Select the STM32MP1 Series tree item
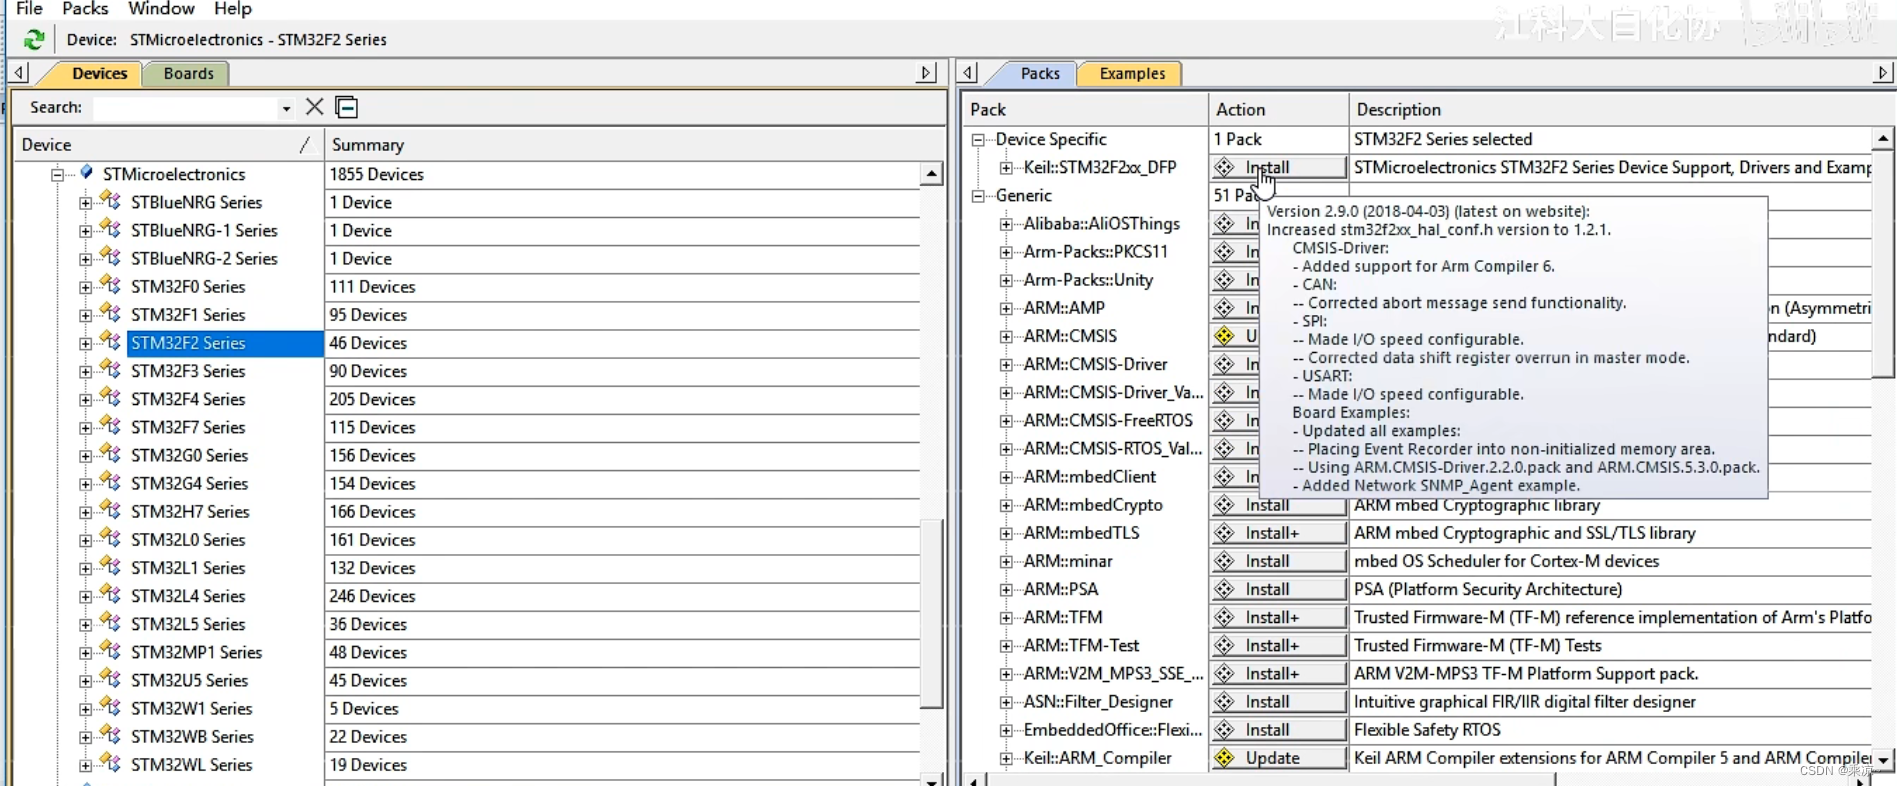Screen dimensions: 1897x786 tap(196, 652)
